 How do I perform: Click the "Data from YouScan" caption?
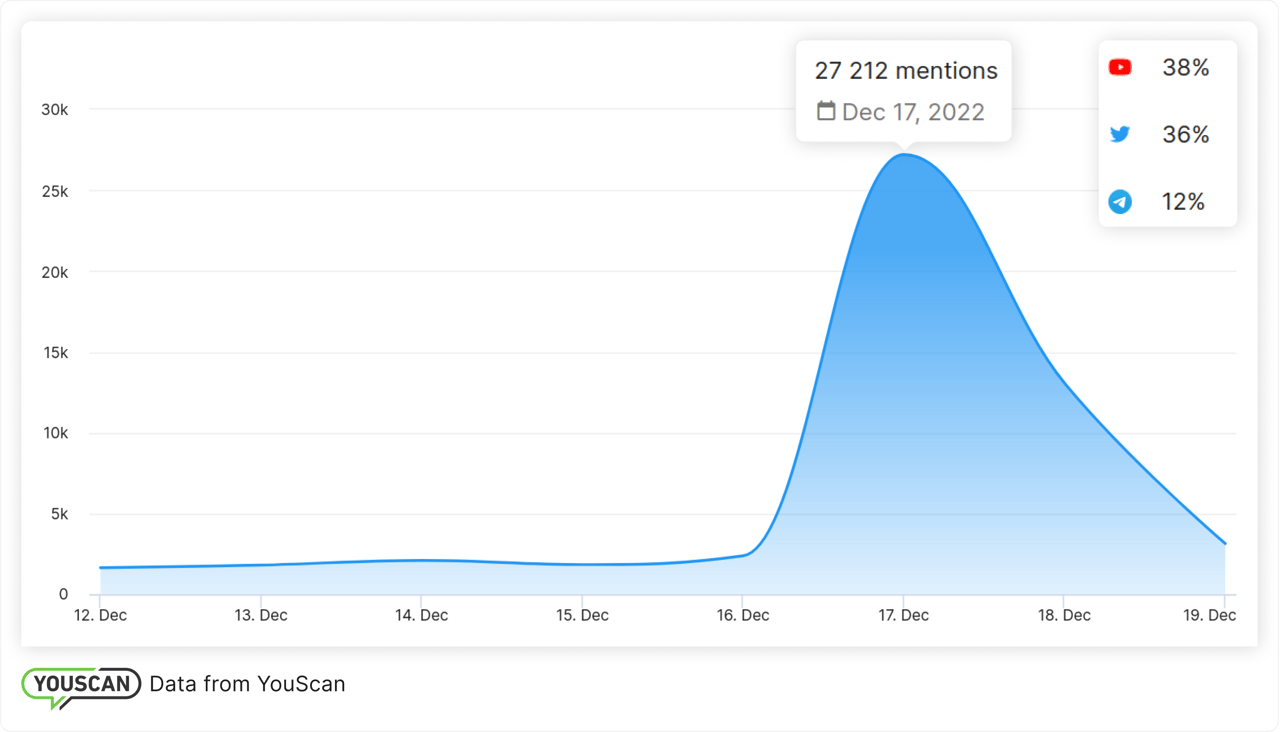click(x=247, y=685)
